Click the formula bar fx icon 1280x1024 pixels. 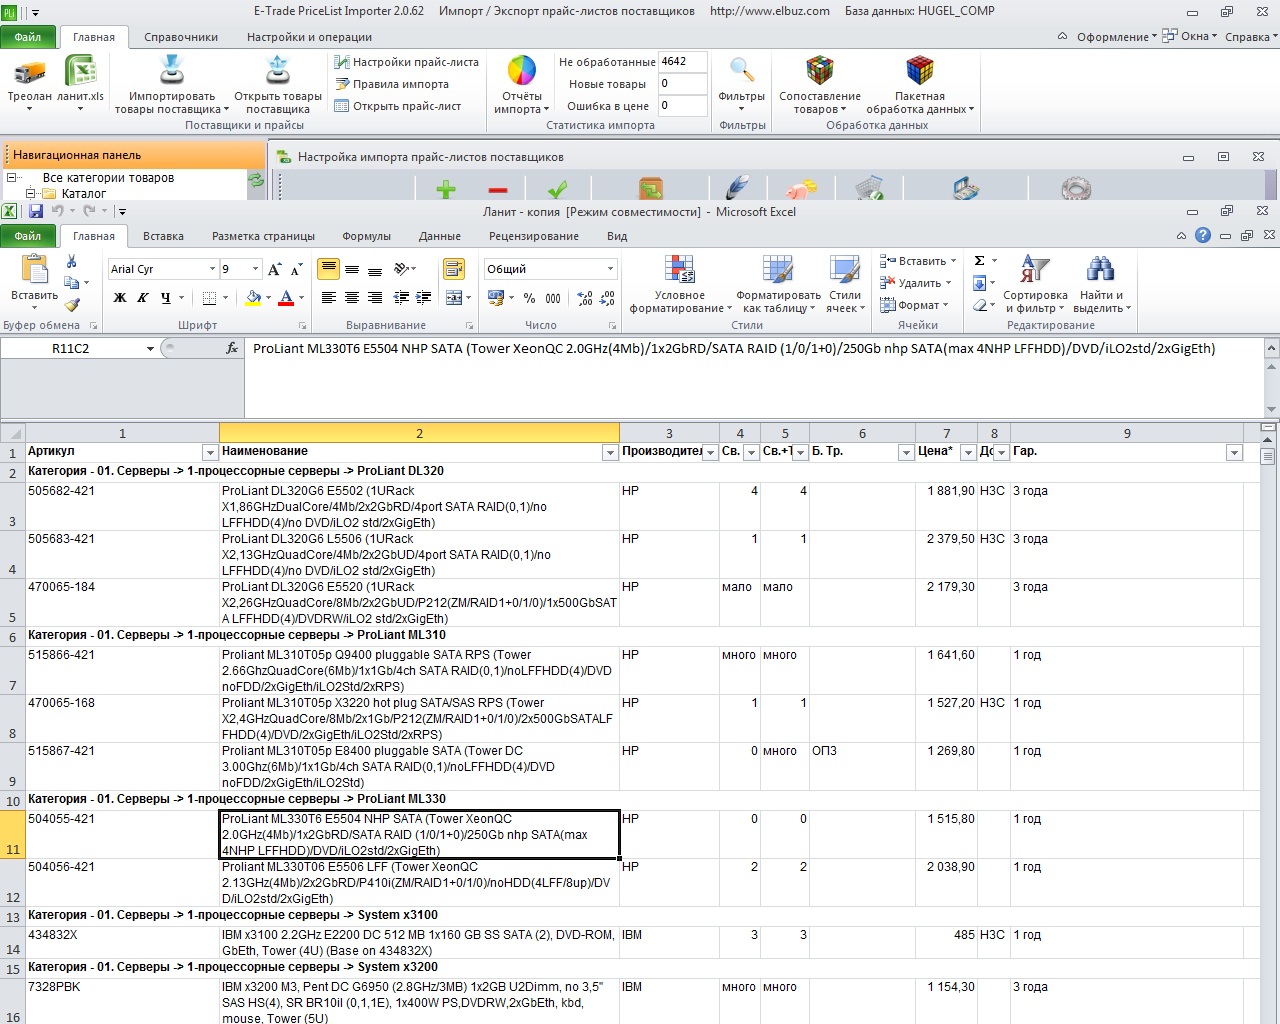232,348
